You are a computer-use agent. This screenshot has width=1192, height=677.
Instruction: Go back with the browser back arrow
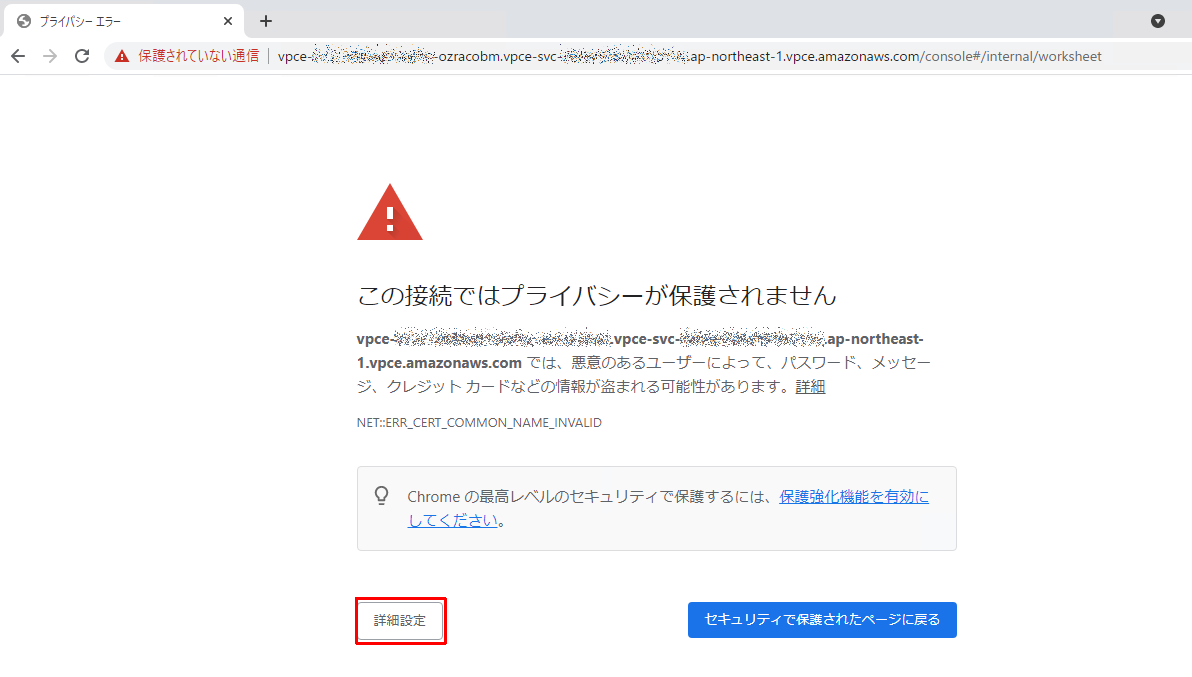(18, 56)
